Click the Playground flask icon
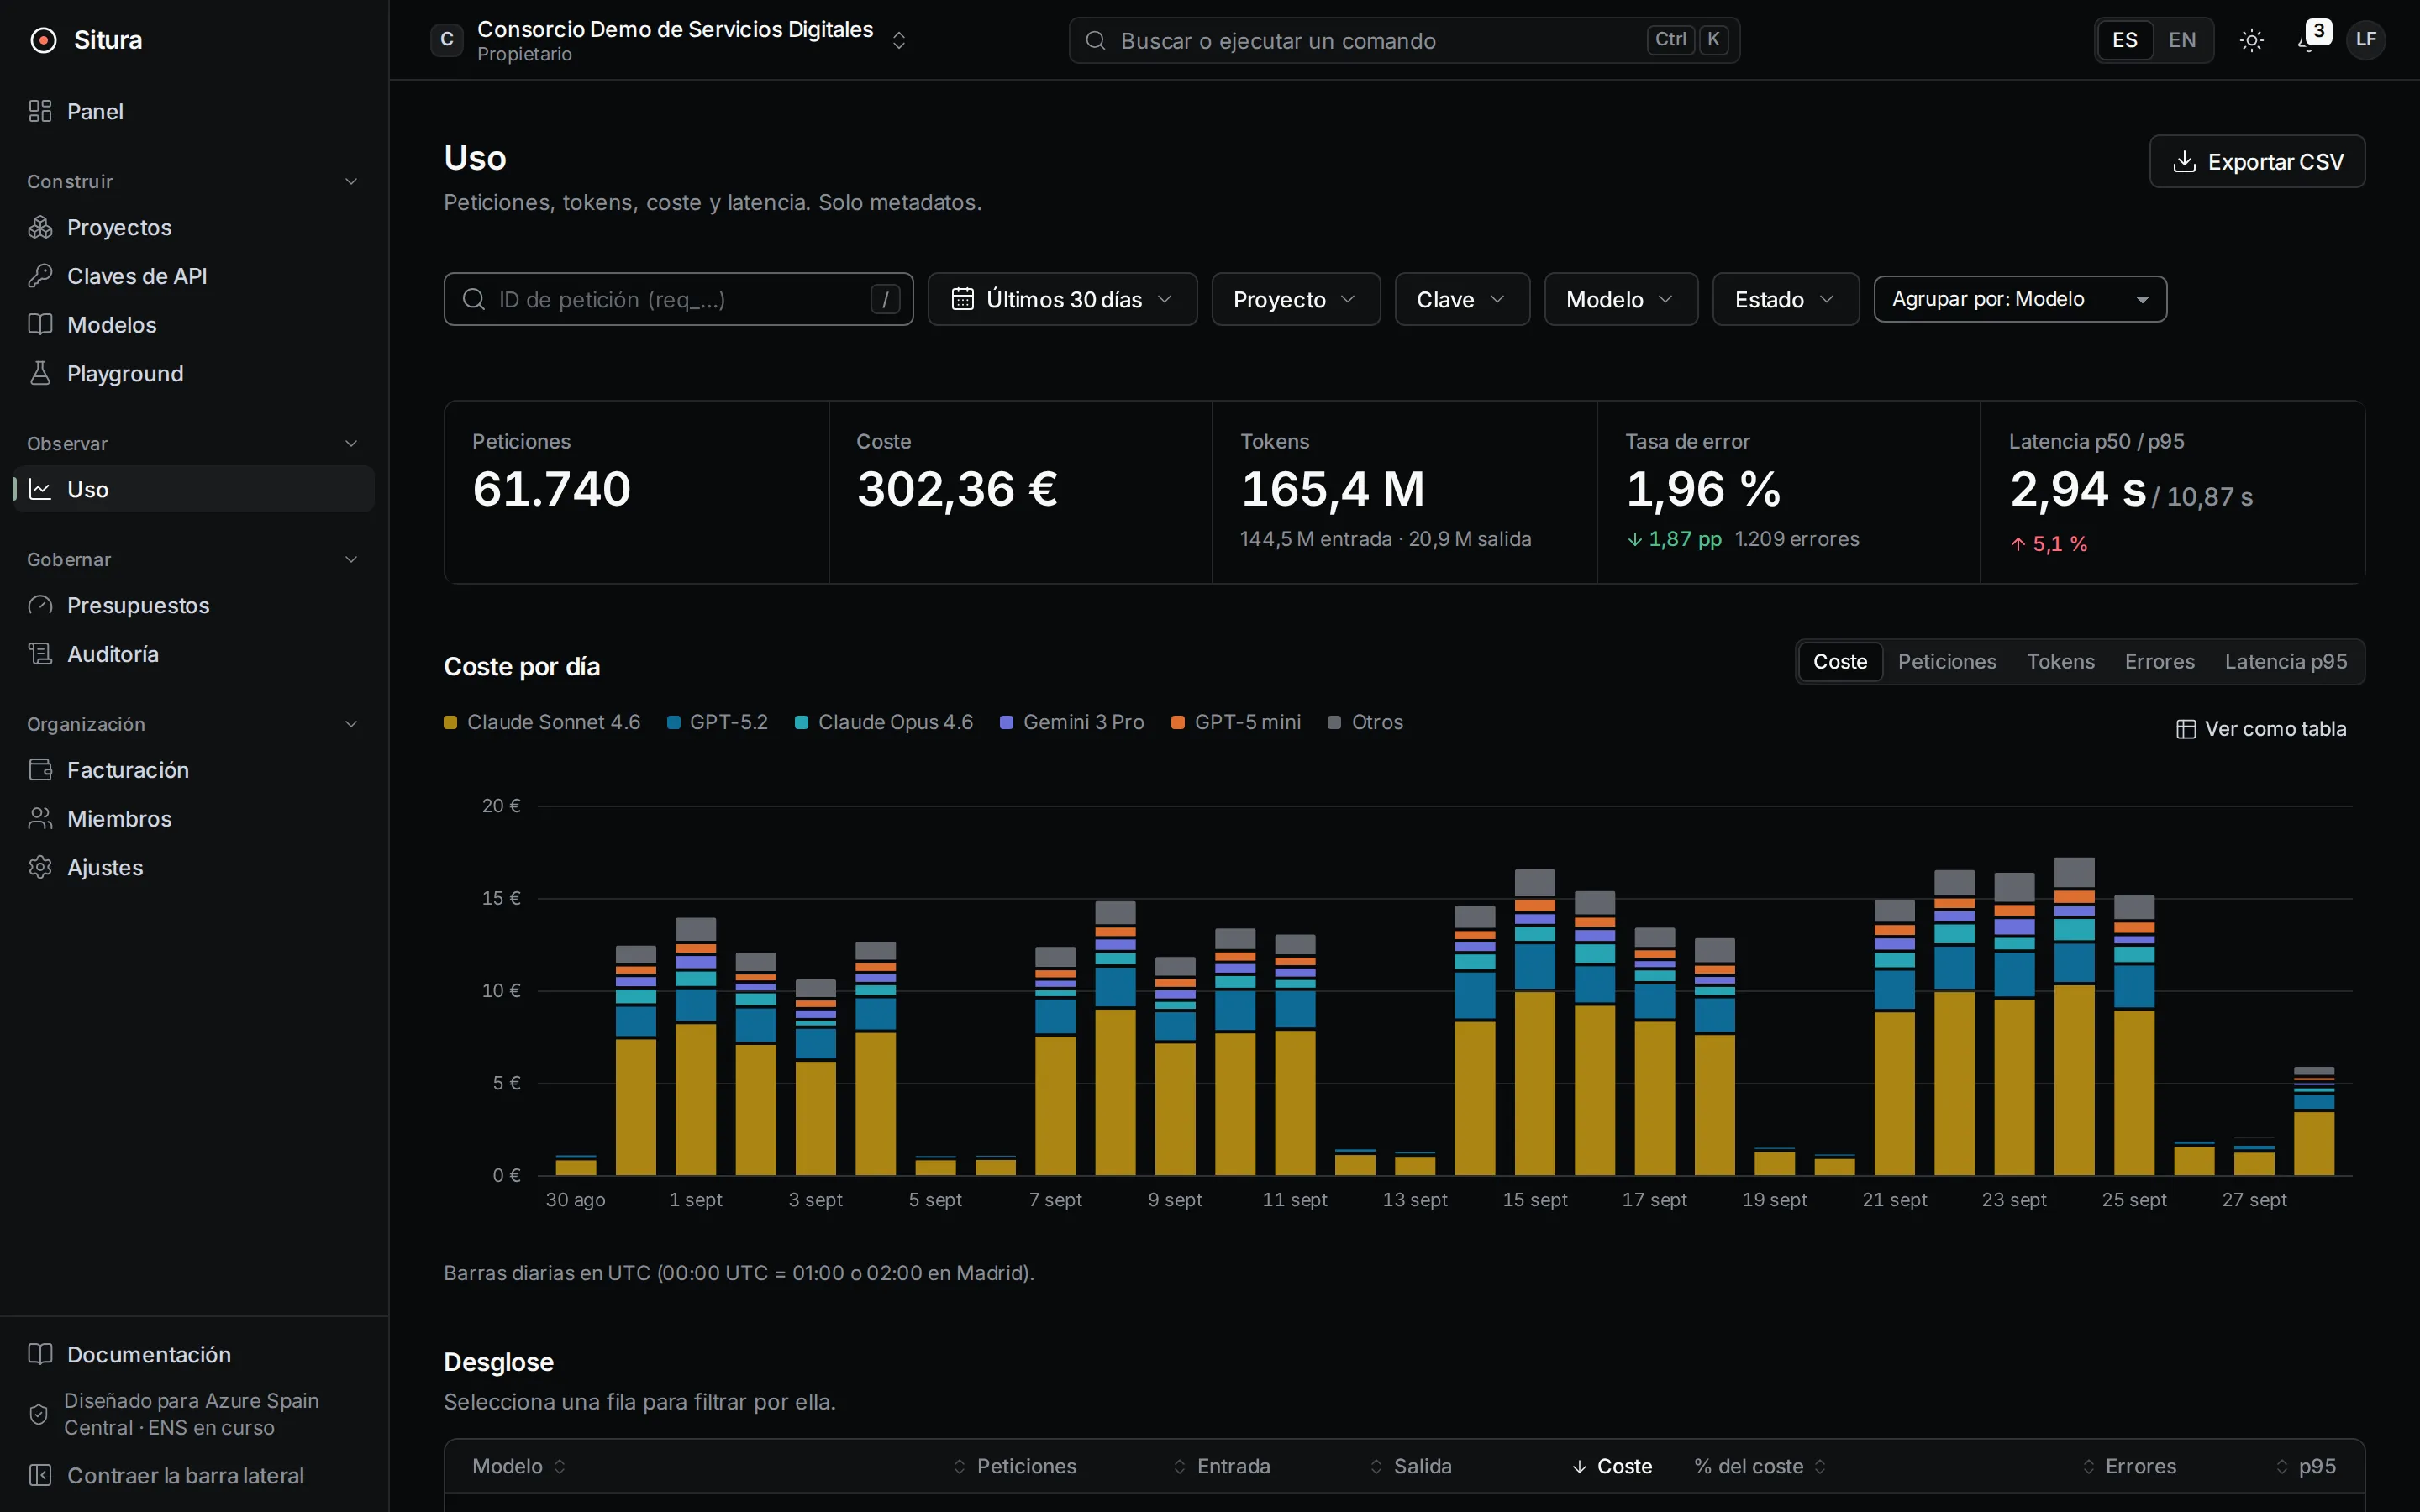 [40, 373]
